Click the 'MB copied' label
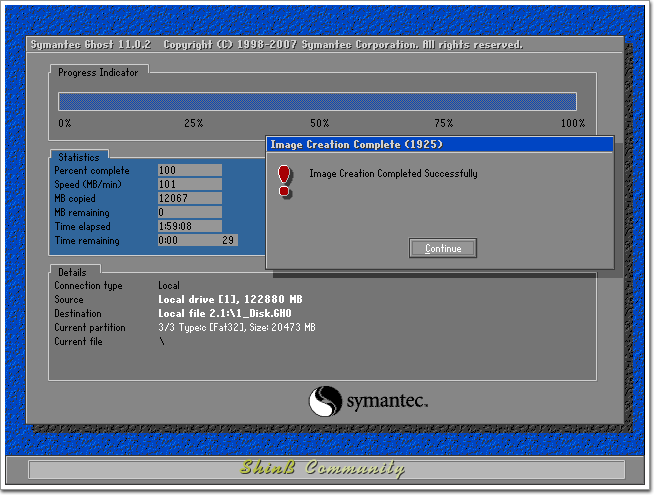 75,199
